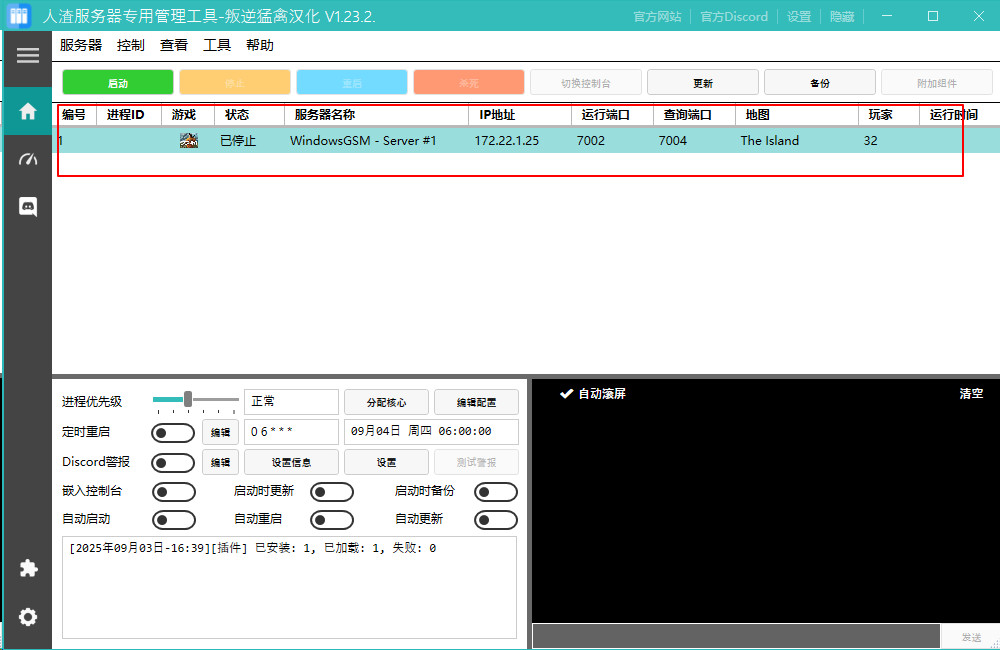The width and height of the screenshot is (1000, 650).
Task: Click the app logo in the title bar
Action: click(x=18, y=16)
